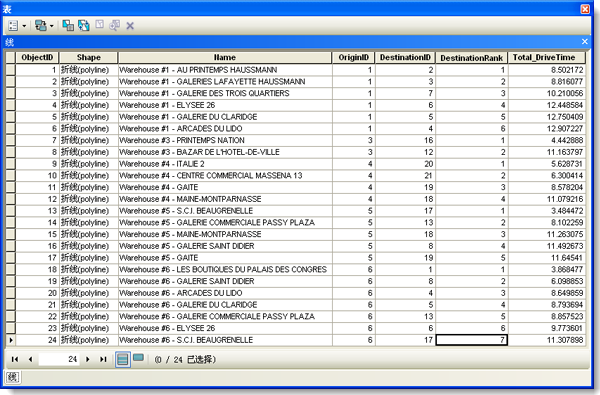Click Warehouse #3 - BAZAR DE L'HOTEL-DE-VILLE cell
Screen dimensions: 600x395
coord(225,152)
